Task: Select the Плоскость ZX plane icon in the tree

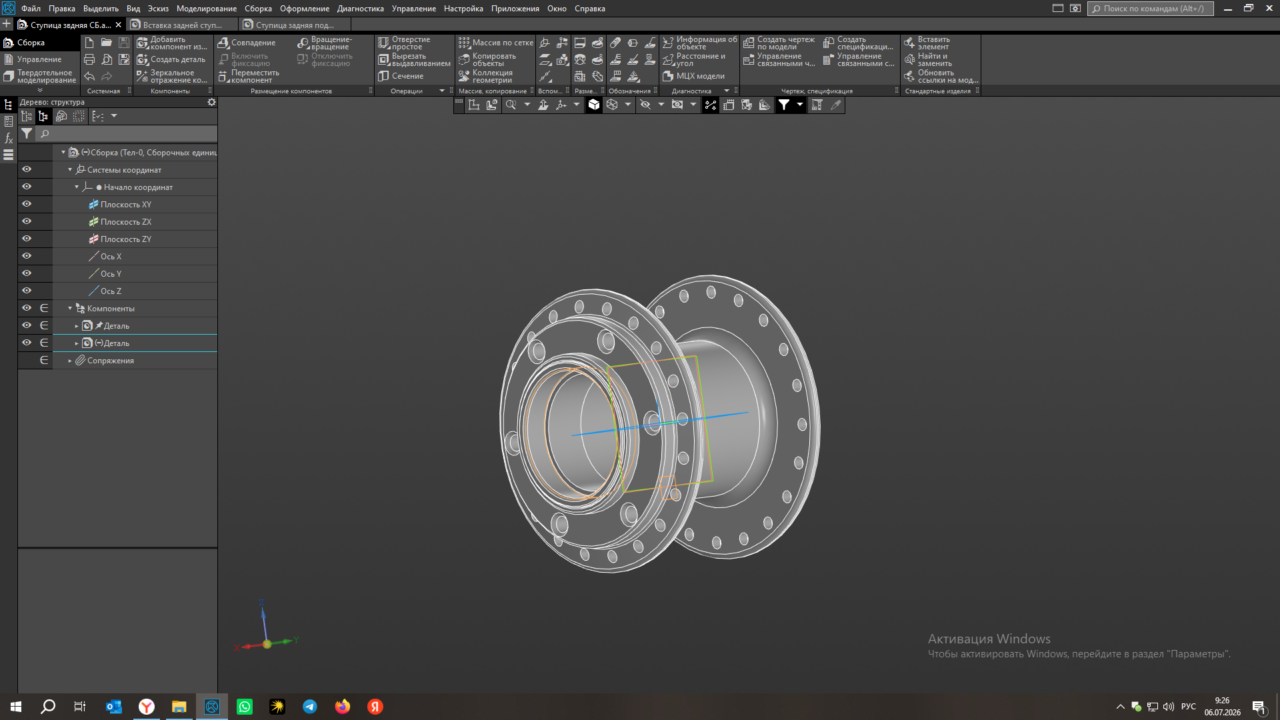Action: click(93, 222)
